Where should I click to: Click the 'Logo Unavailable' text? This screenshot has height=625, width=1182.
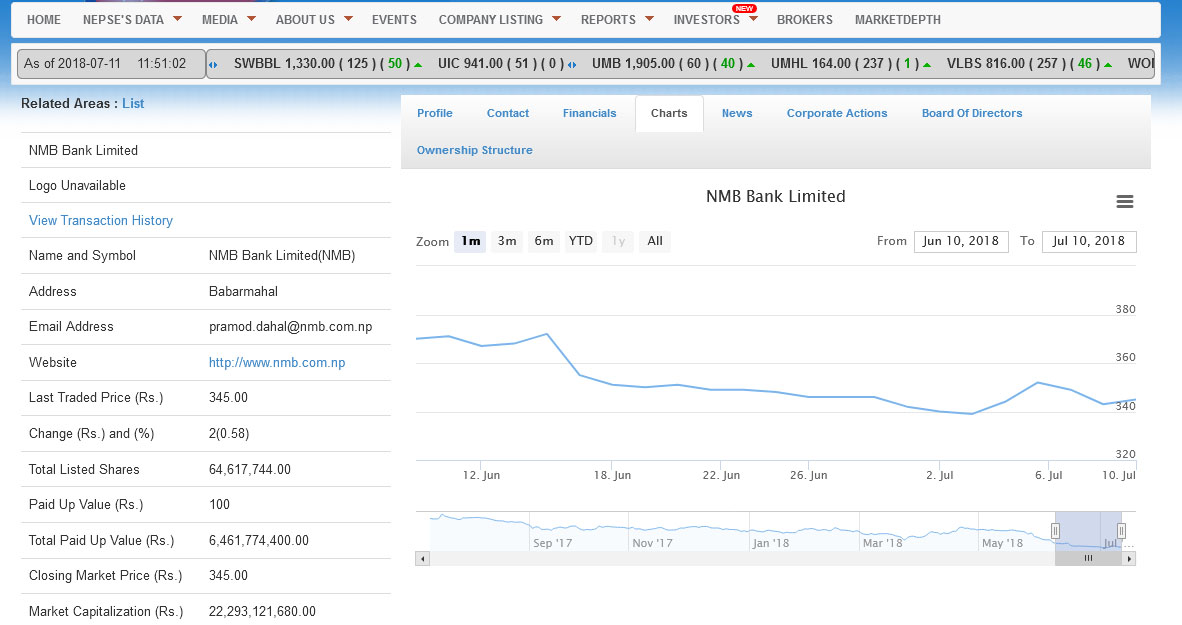(x=77, y=185)
